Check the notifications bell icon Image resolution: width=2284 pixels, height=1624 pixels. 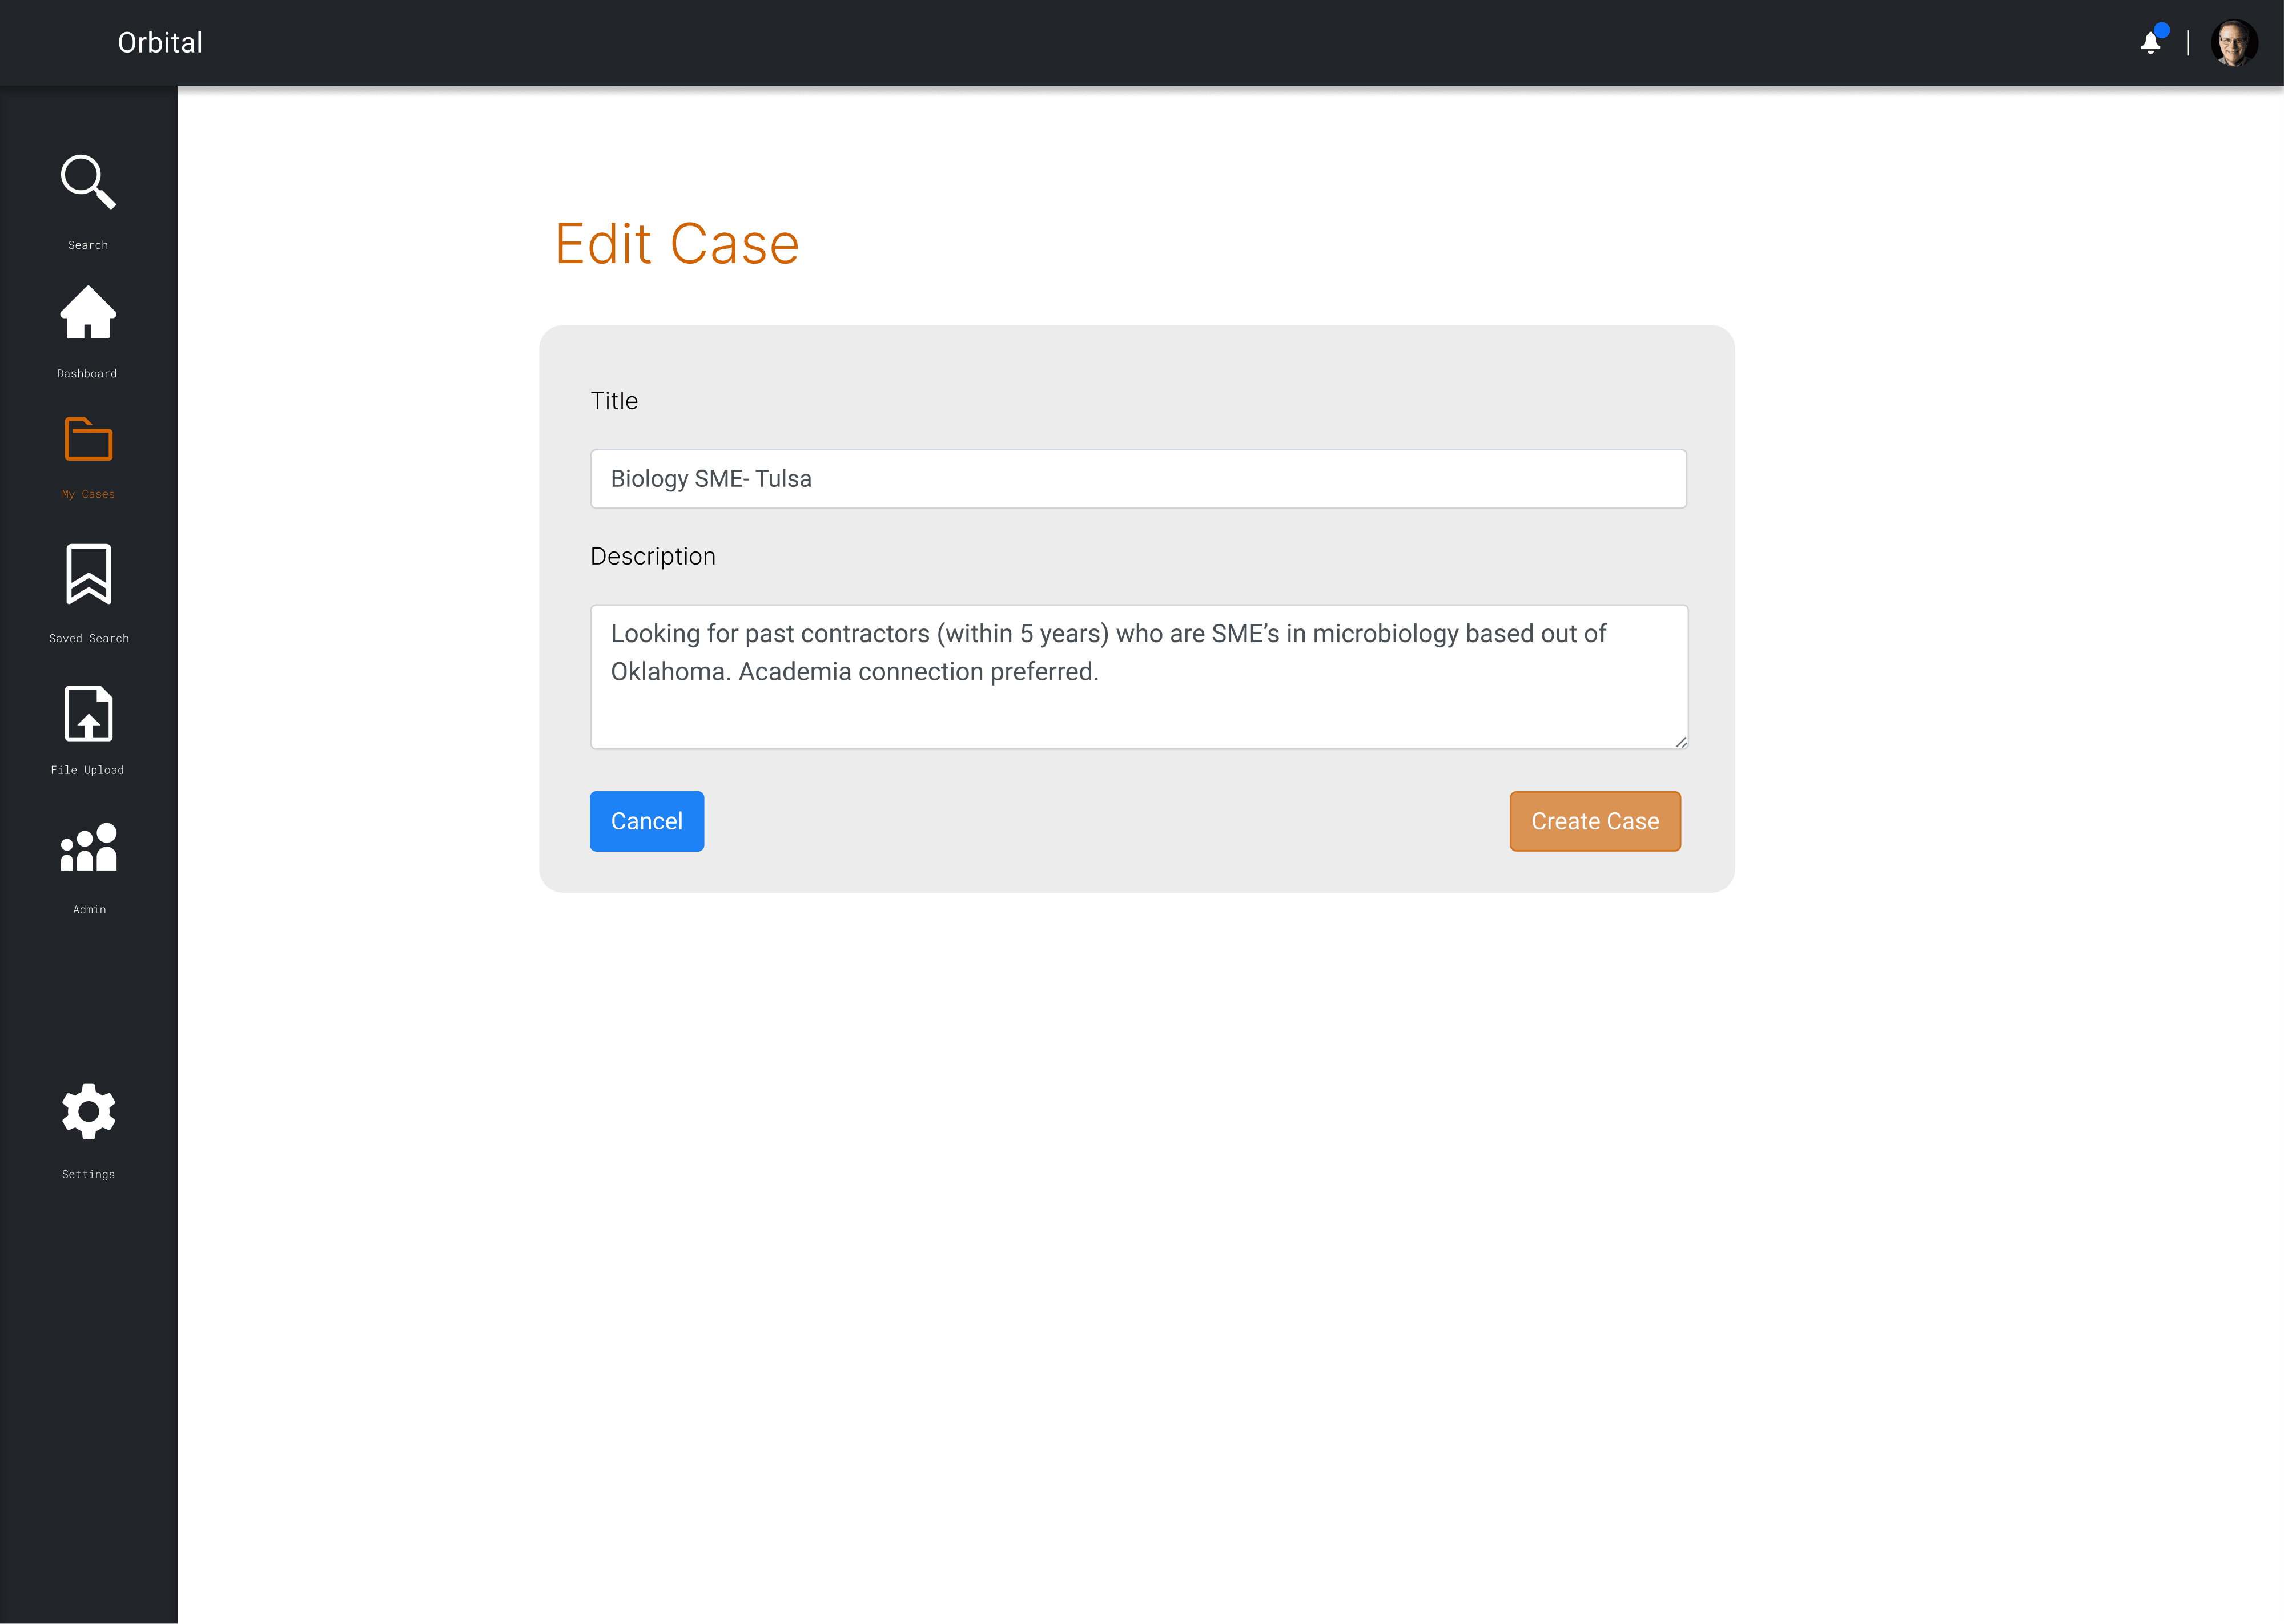point(2150,43)
